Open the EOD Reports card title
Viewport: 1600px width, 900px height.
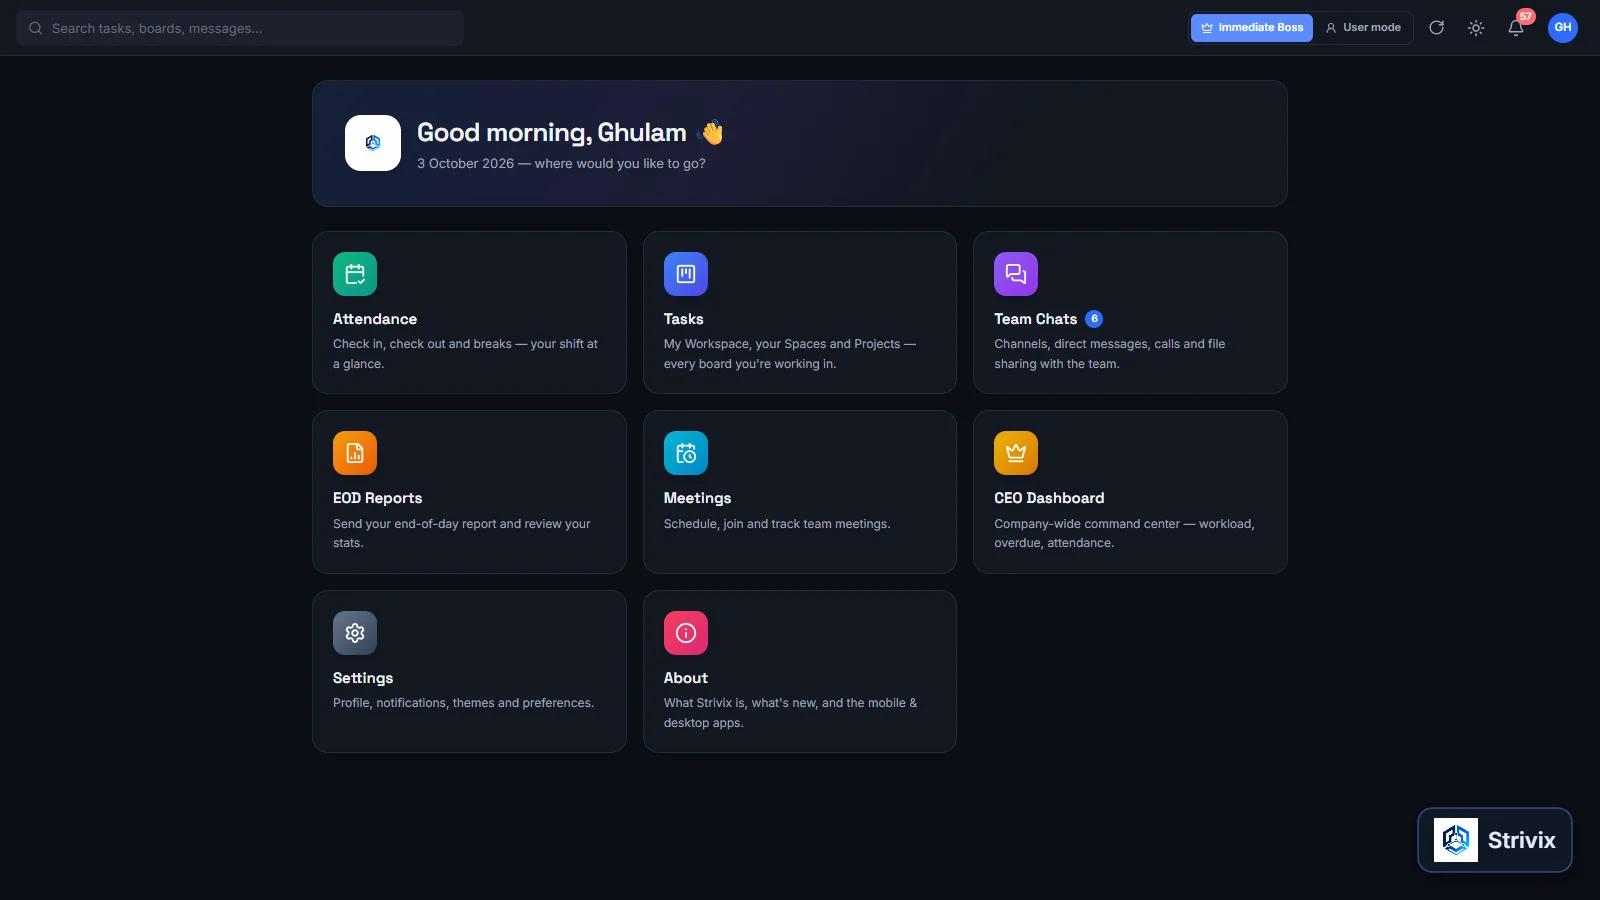[378, 498]
